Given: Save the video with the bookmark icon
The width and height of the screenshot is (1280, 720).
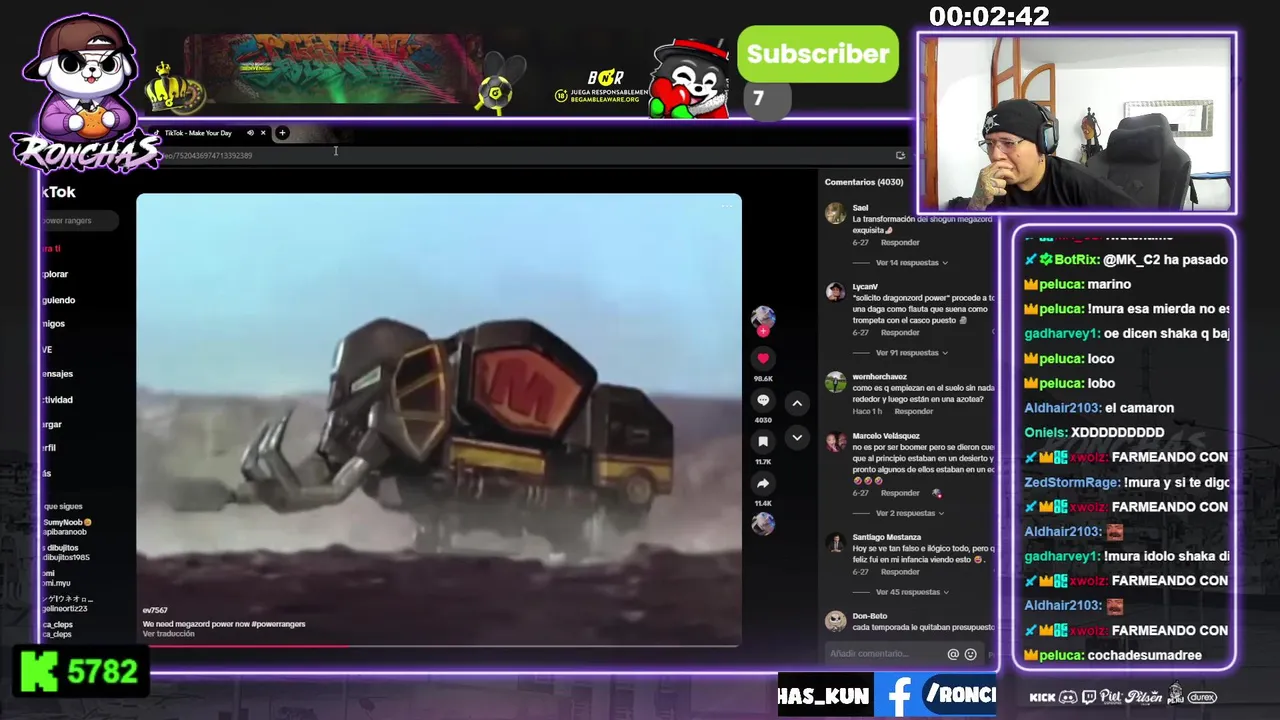Looking at the screenshot, I should click(x=763, y=441).
